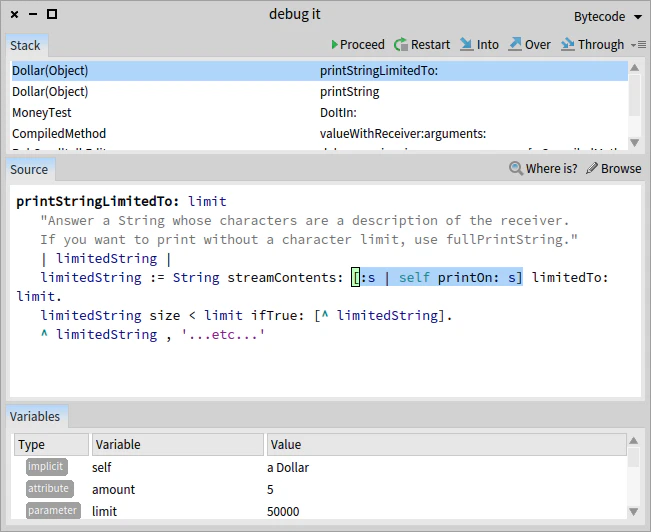The height and width of the screenshot is (532, 651).
Task: Click the Browse button label
Action: click(621, 168)
